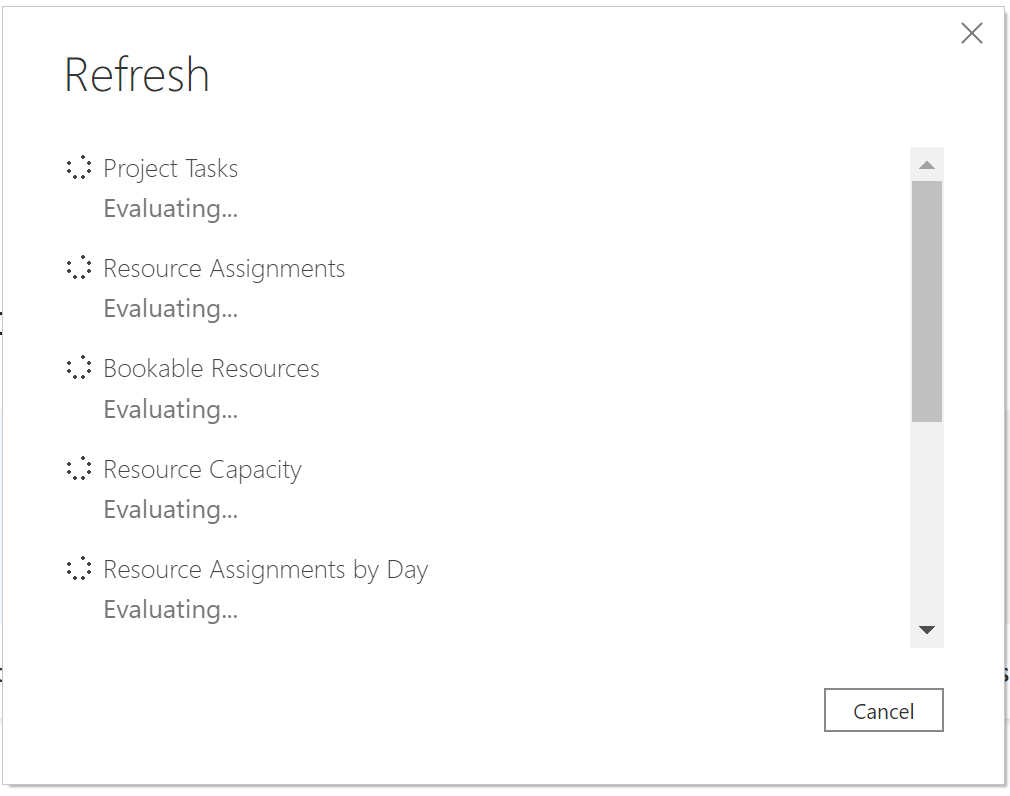Select the Resource Assignments query label
Image resolution: width=1010 pixels, height=796 pixels.
[224, 268]
